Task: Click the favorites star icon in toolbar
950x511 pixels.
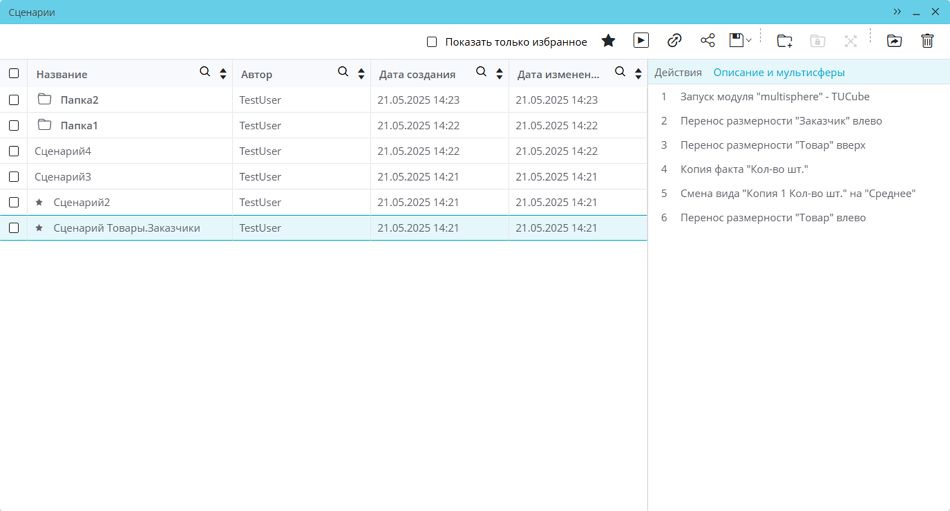Action: click(x=608, y=41)
